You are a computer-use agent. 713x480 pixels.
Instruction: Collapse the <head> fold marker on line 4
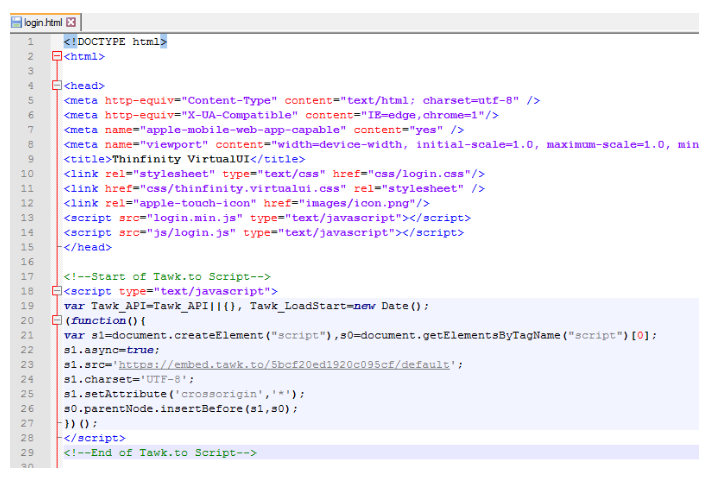pyautogui.click(x=57, y=85)
